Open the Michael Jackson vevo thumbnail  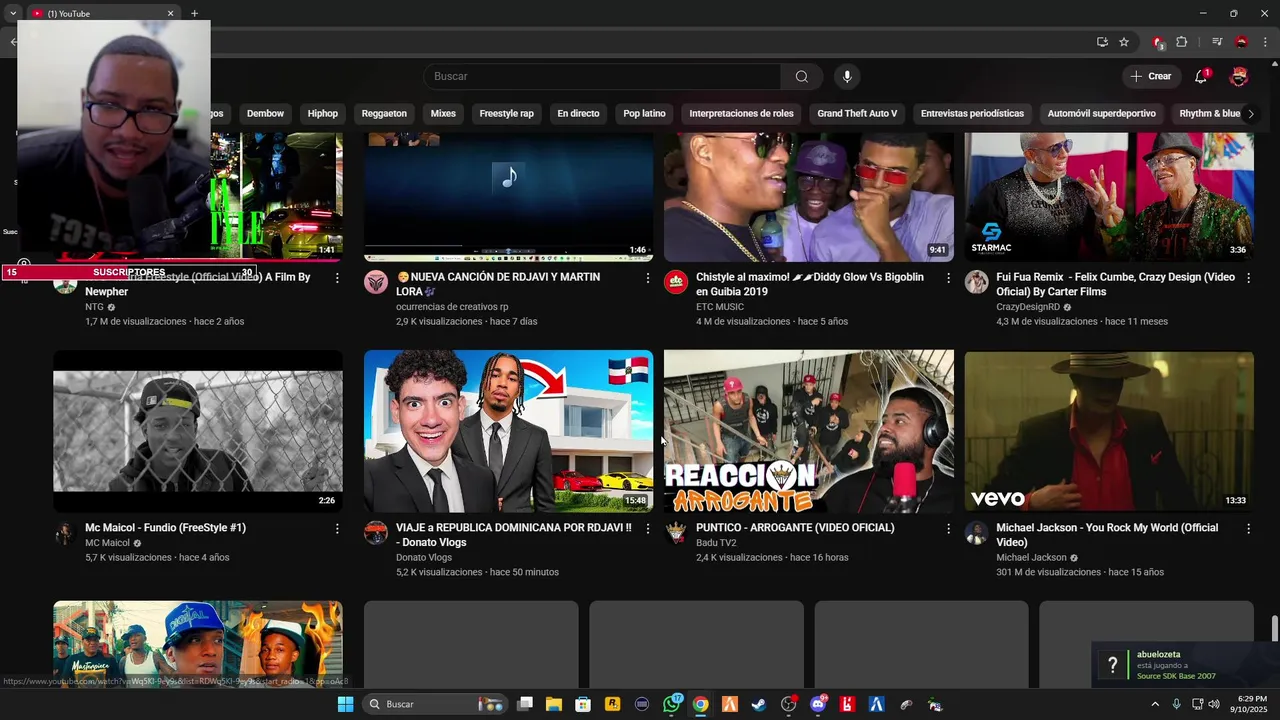(x=1109, y=431)
